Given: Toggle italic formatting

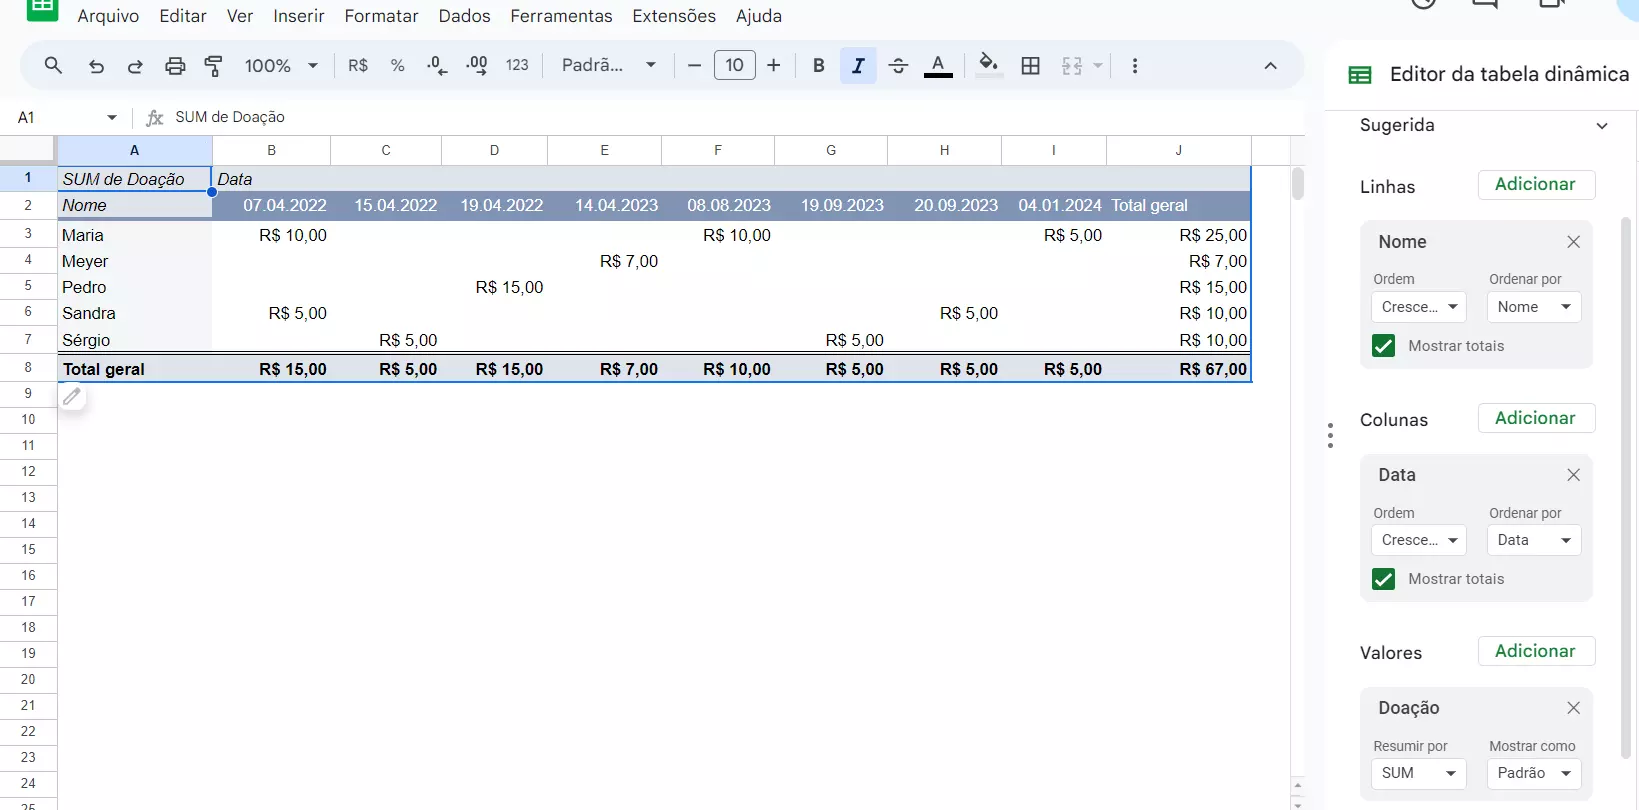Looking at the screenshot, I should click(858, 66).
